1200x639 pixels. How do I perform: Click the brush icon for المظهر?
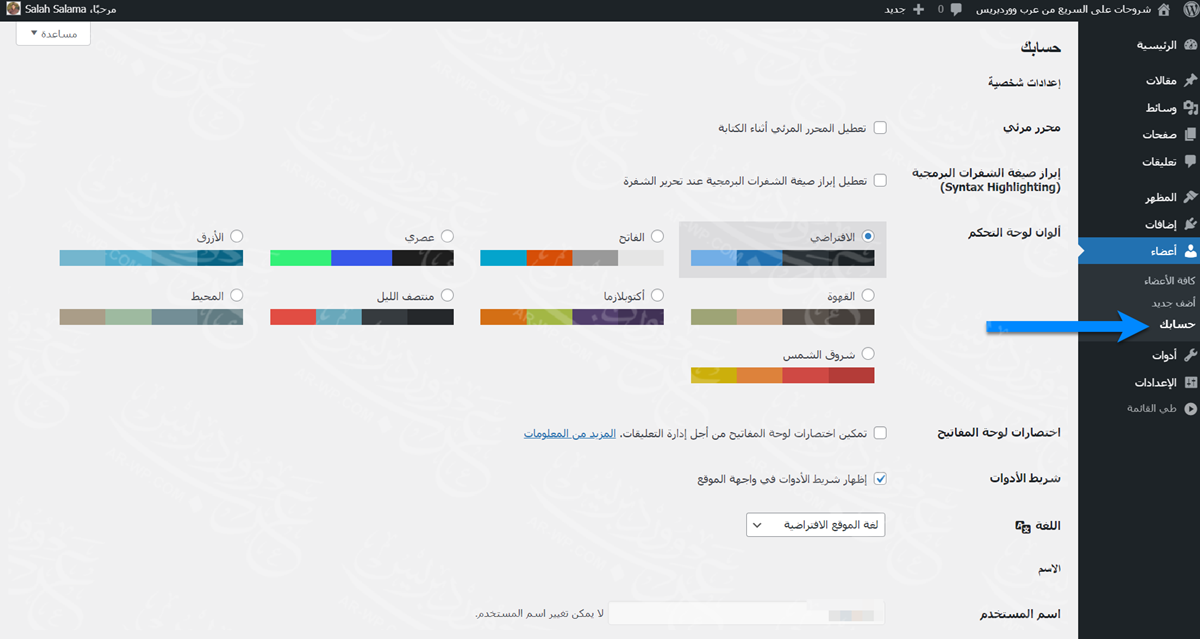pos(1190,197)
